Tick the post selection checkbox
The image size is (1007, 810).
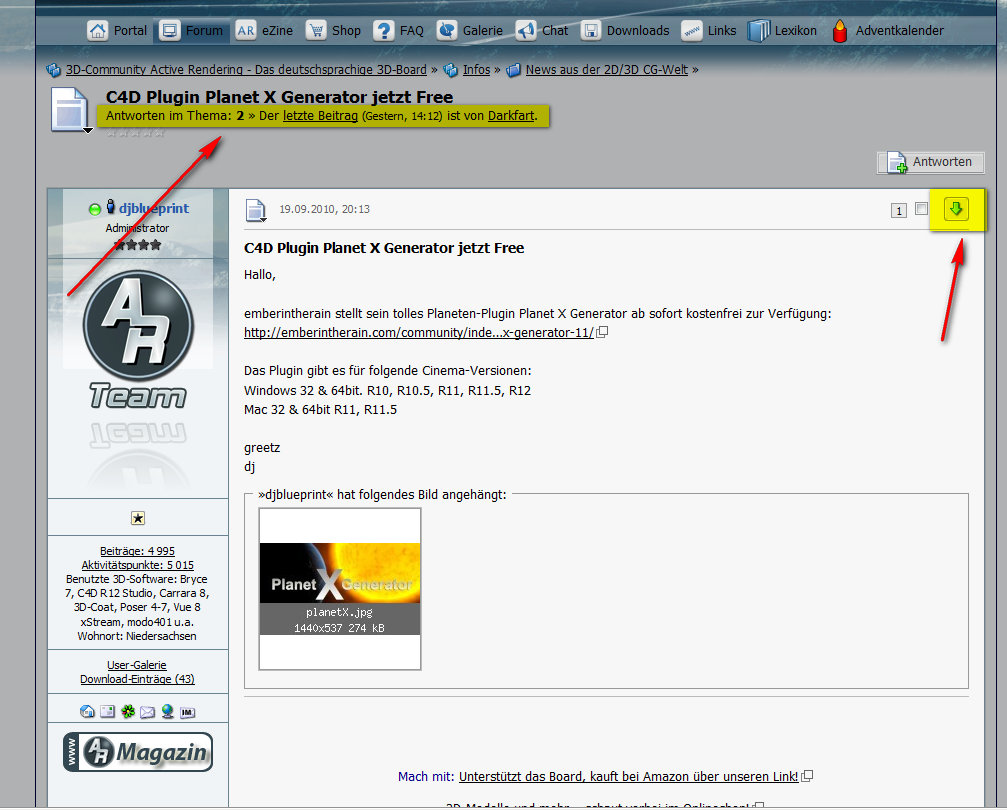922,209
